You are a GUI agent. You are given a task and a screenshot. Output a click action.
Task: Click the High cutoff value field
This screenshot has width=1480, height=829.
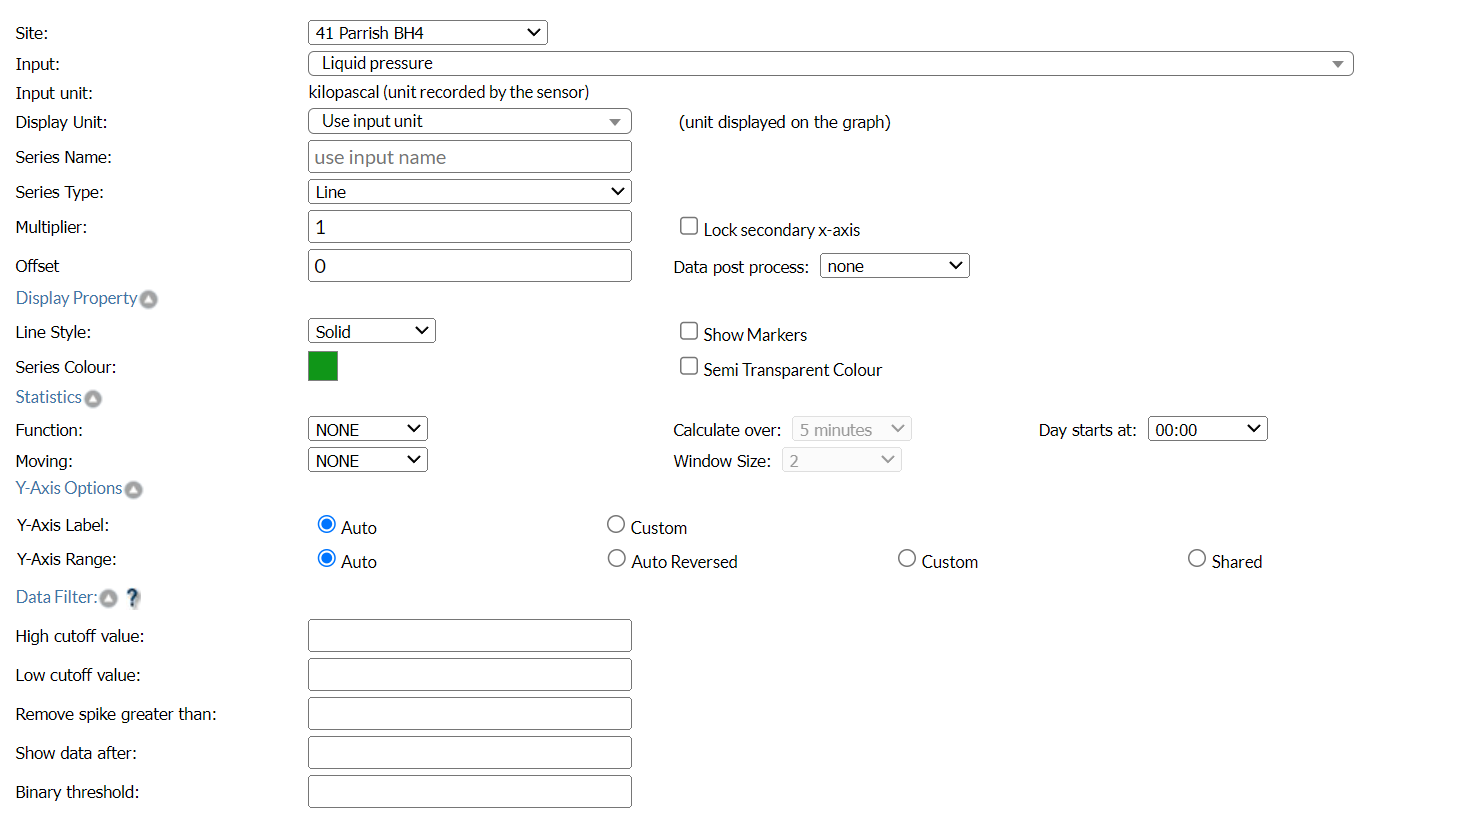[469, 636]
